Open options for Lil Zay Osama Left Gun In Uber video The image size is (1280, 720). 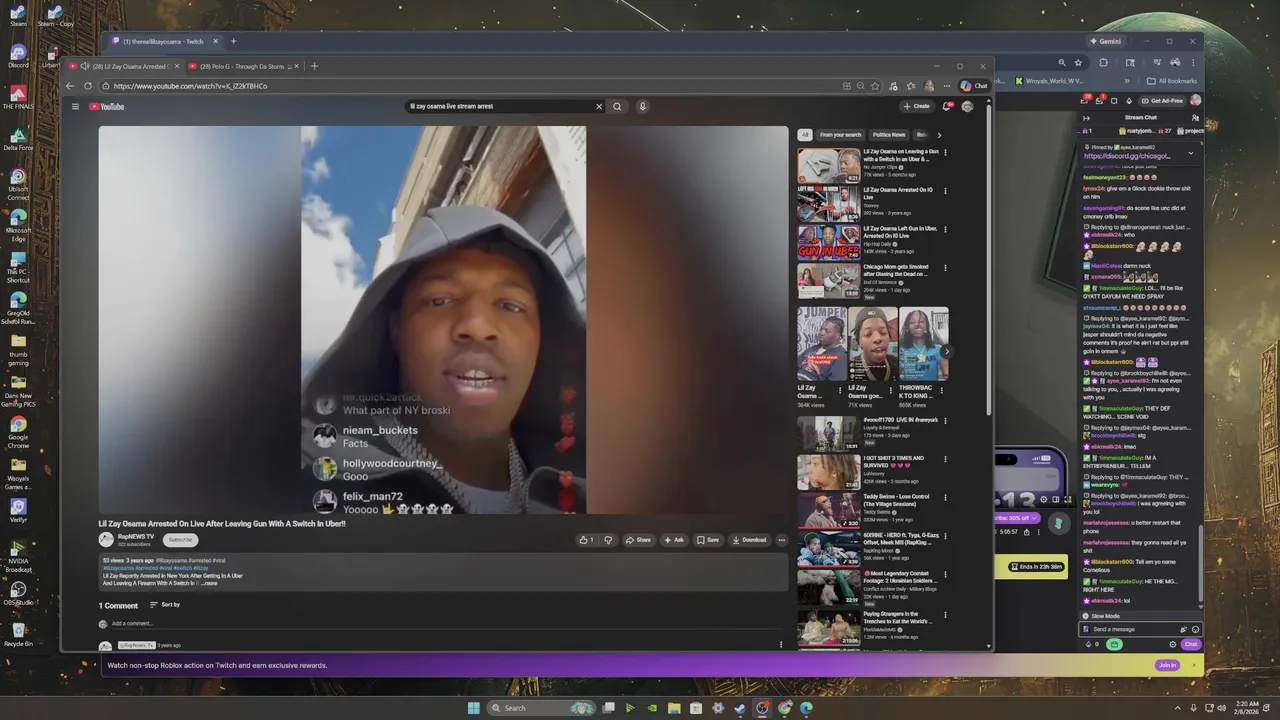pos(945,229)
